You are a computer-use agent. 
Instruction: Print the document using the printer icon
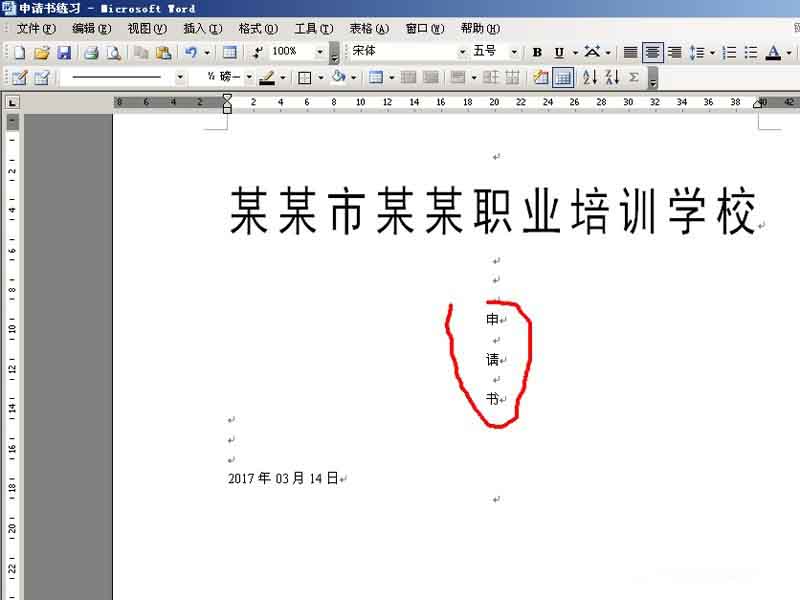(91, 53)
